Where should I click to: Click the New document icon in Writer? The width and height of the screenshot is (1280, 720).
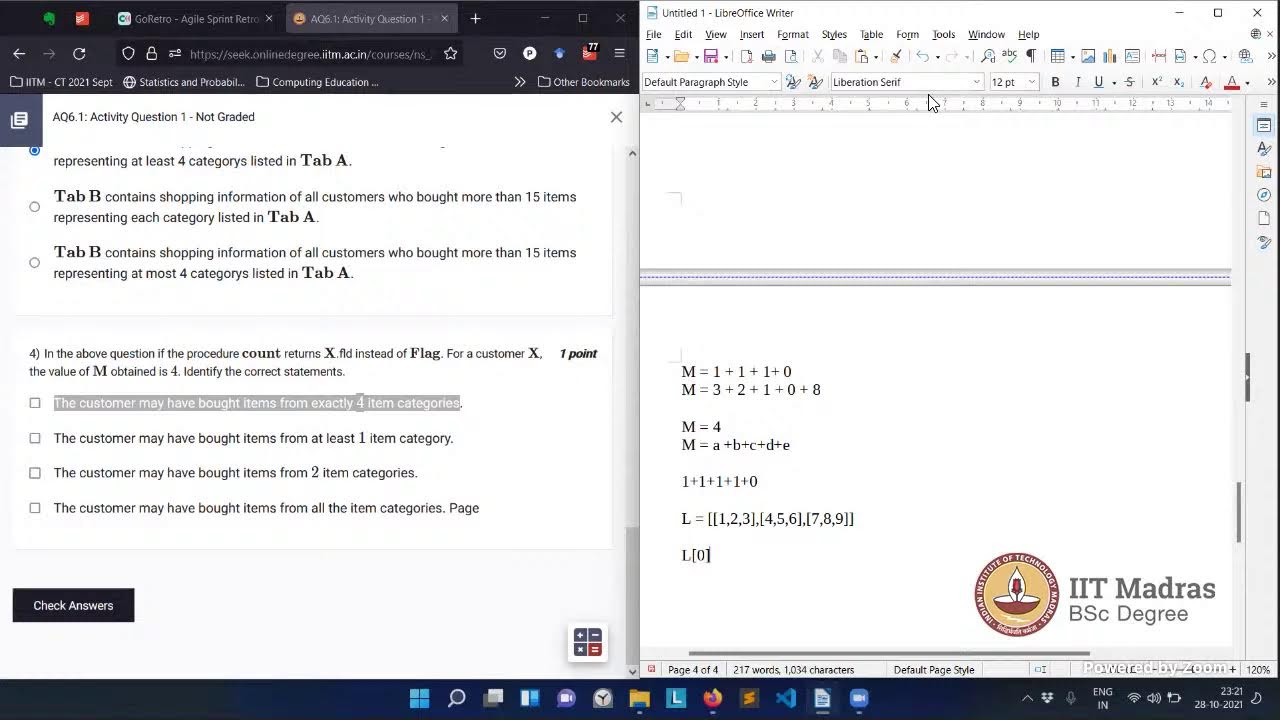pyautogui.click(x=652, y=56)
